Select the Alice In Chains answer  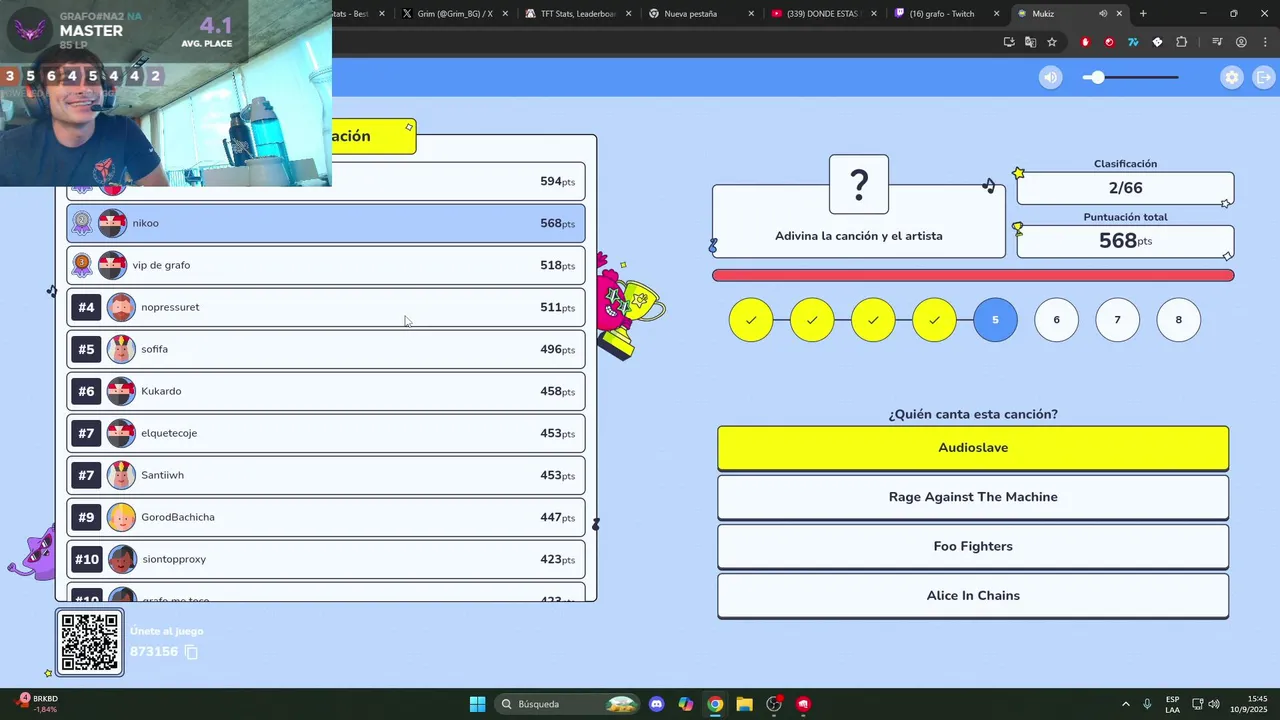click(973, 595)
